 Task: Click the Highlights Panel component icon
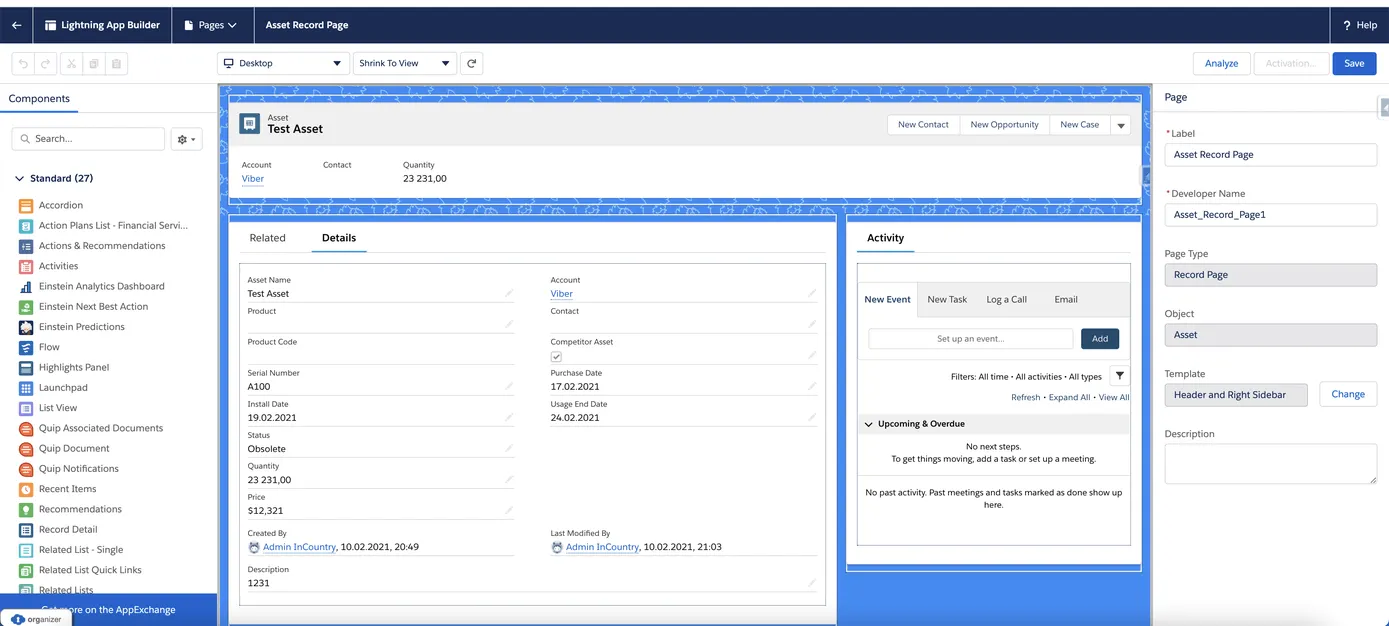26,367
